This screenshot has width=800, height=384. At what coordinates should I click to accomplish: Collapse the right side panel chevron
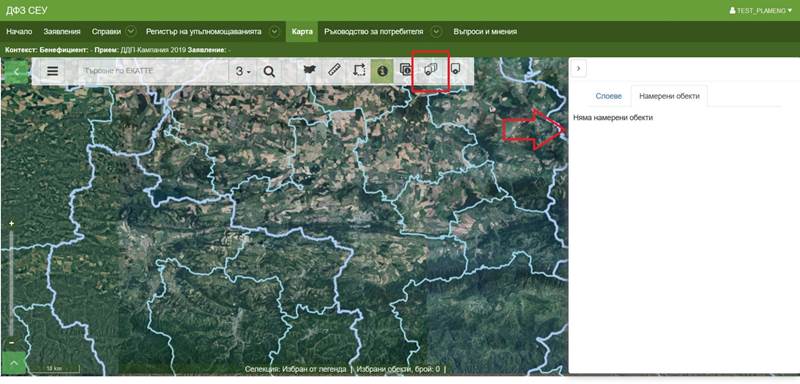pyautogui.click(x=580, y=68)
